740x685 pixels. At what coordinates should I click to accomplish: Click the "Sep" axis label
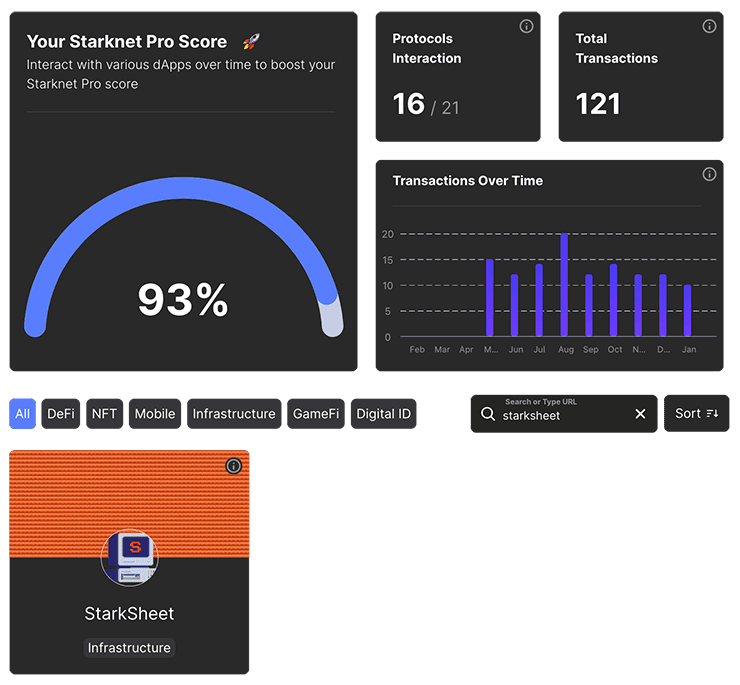[590, 350]
